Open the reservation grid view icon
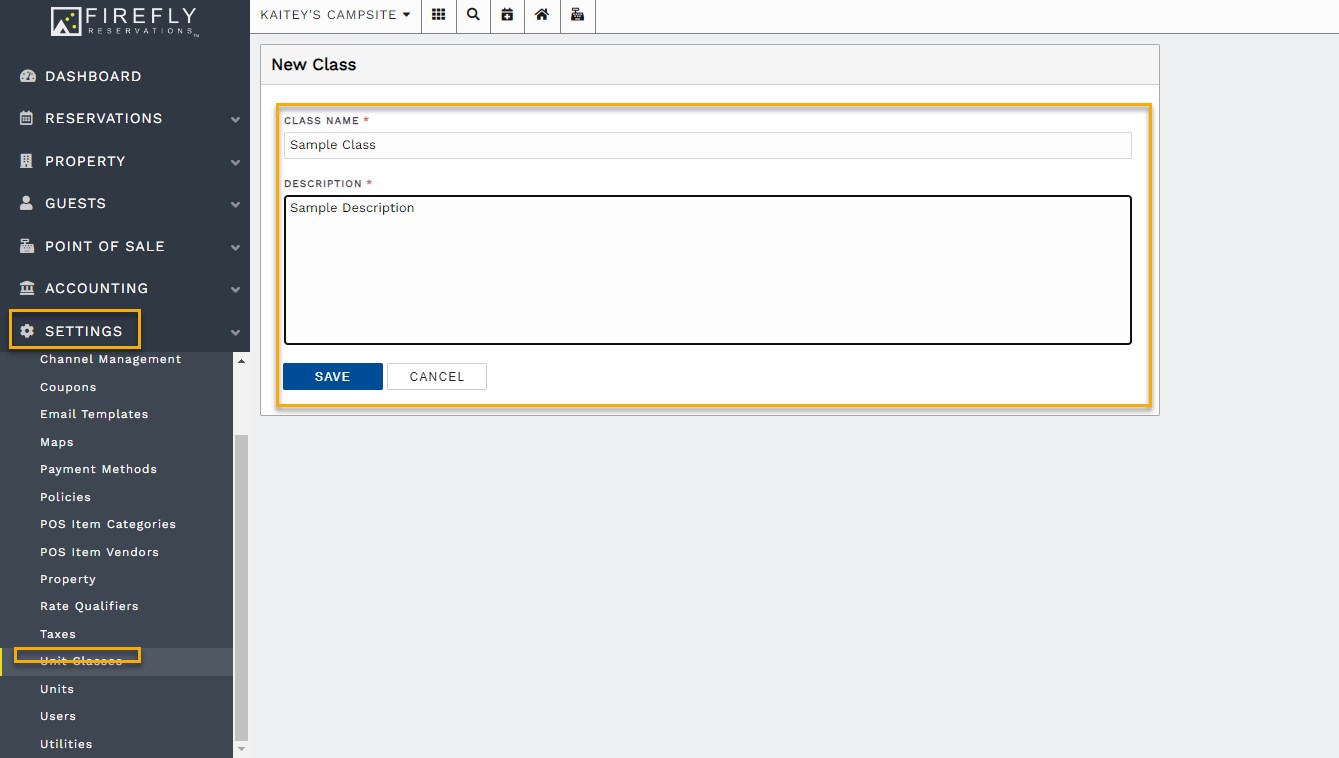The width and height of the screenshot is (1339, 758). (438, 15)
